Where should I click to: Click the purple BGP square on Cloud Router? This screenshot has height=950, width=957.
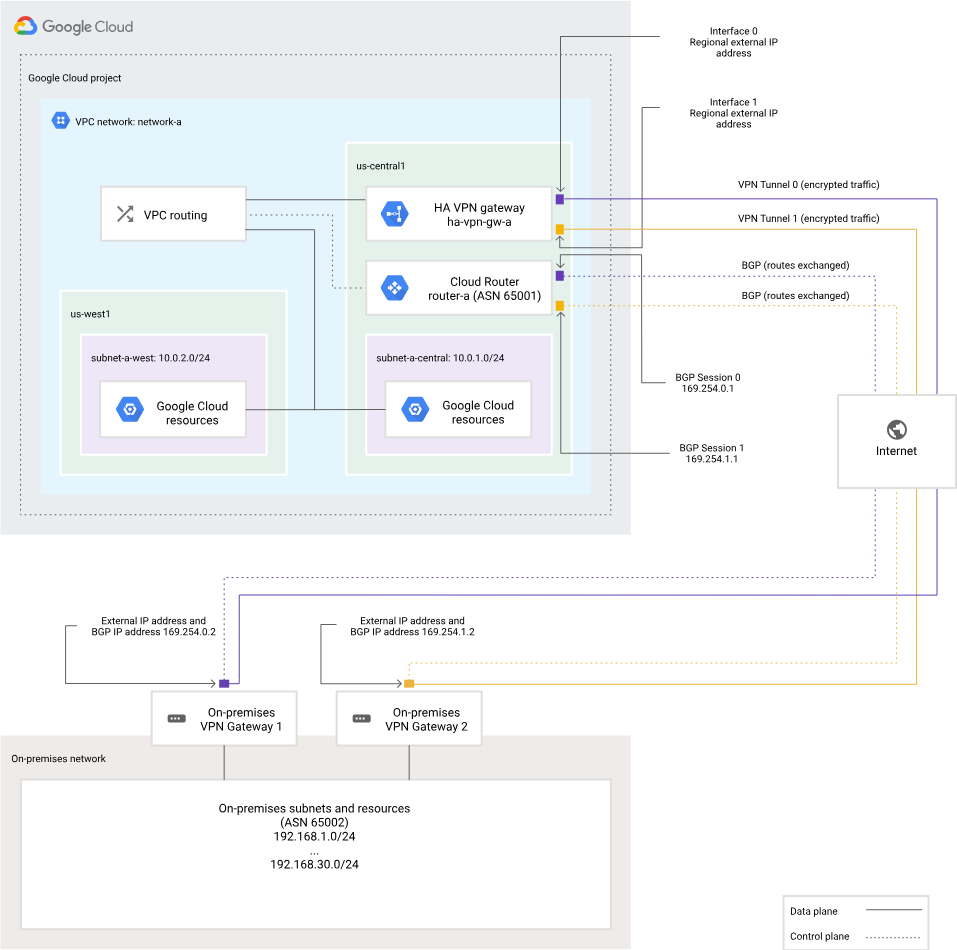coord(560,276)
